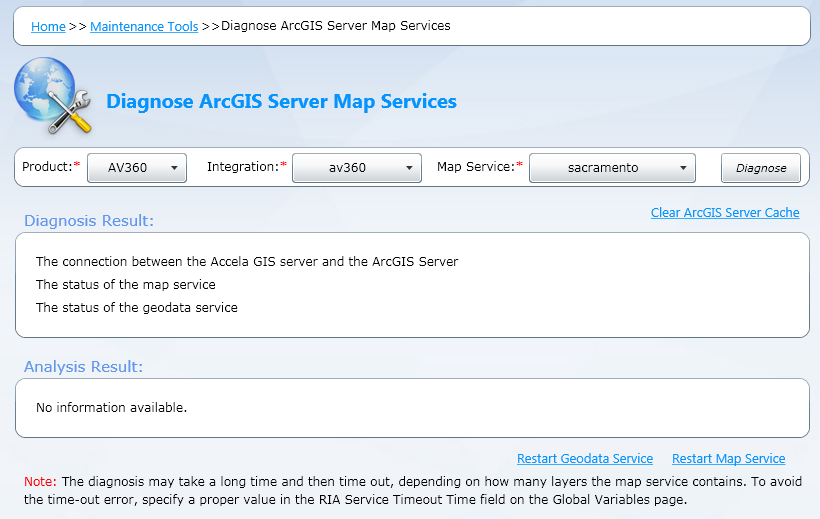Screen dimensions: 820x519
Task: Click the current page breadcrumb text
Action: tap(335, 26)
